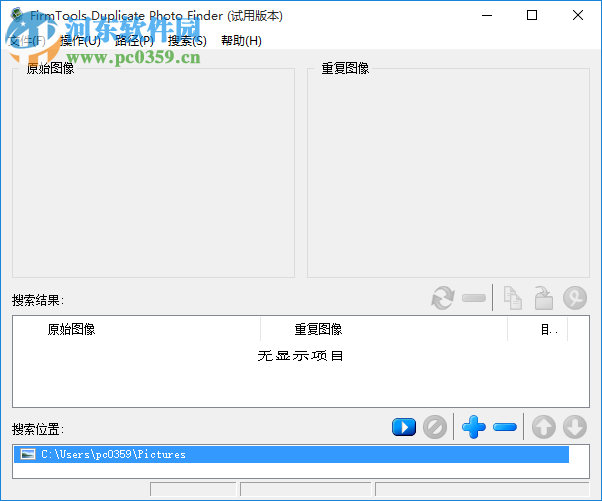Move search location down with the arrow icon
The width and height of the screenshot is (602, 501).
pyautogui.click(x=575, y=427)
